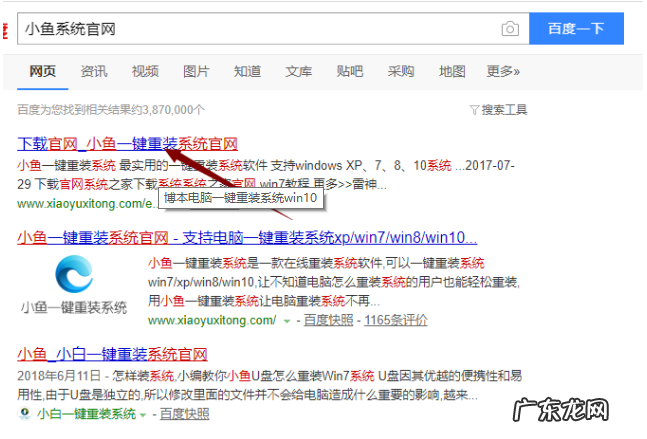Viewport: 647px width, 439px height.
Task: Click the snippet line starting 2018年6月11日
Action: click(x=269, y=375)
